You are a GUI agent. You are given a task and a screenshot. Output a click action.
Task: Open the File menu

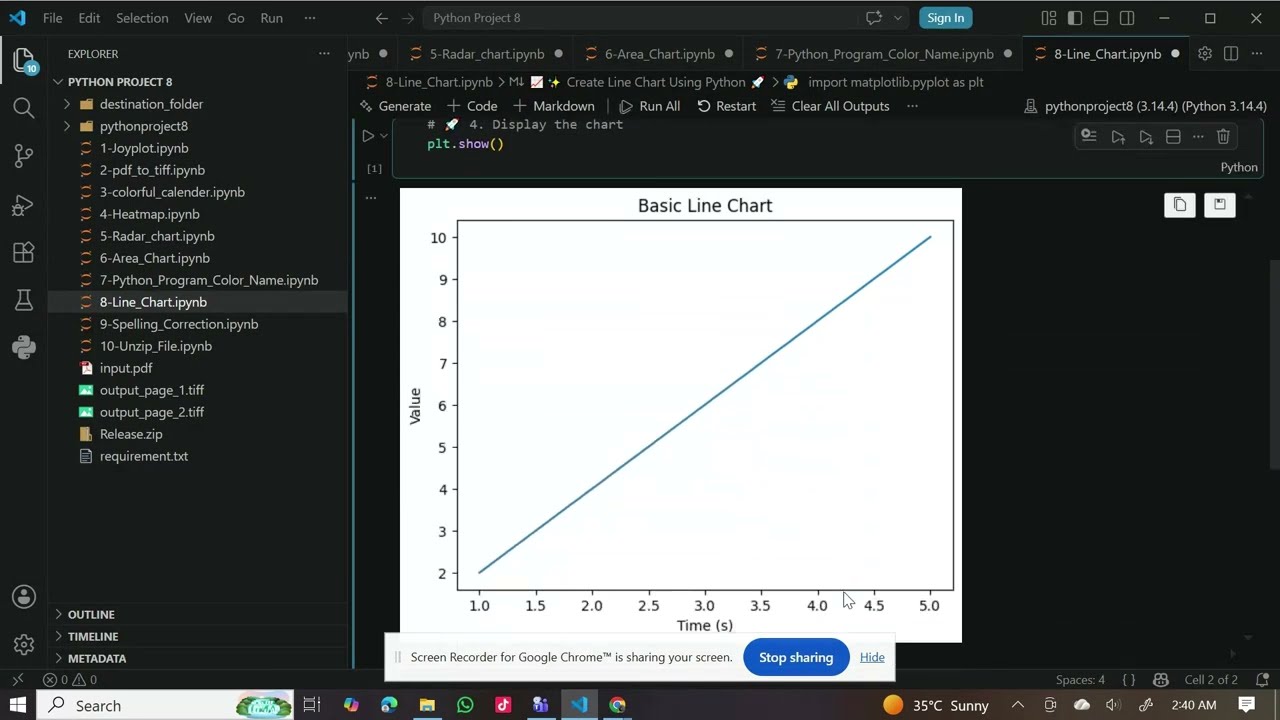click(52, 18)
